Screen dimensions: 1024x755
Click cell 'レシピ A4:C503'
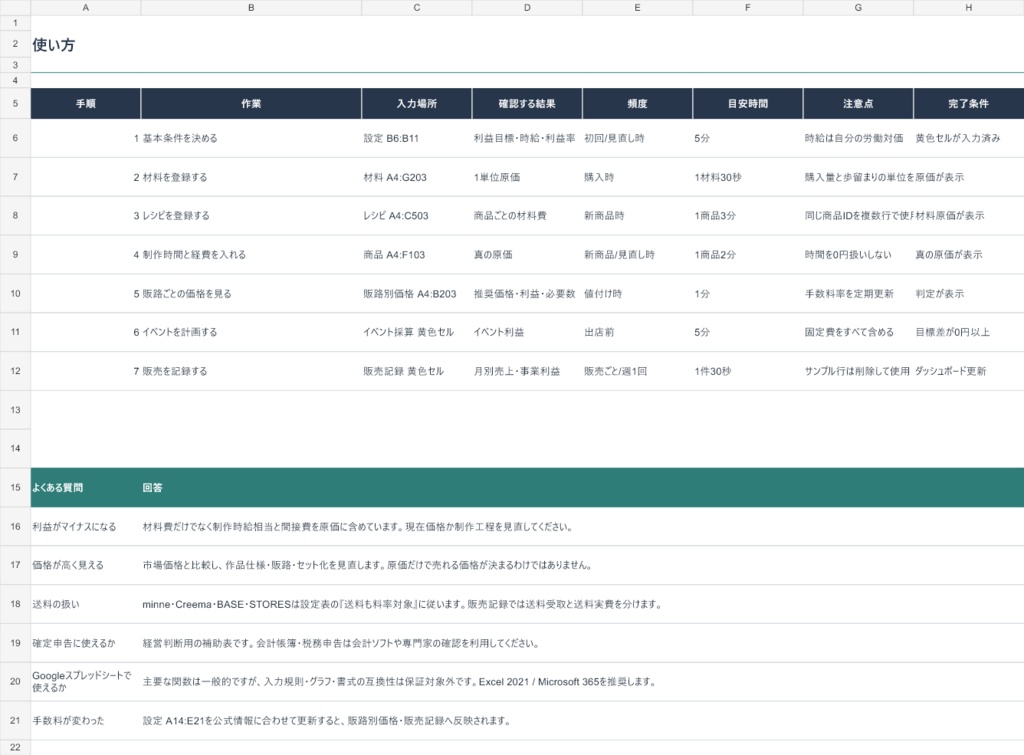point(417,216)
